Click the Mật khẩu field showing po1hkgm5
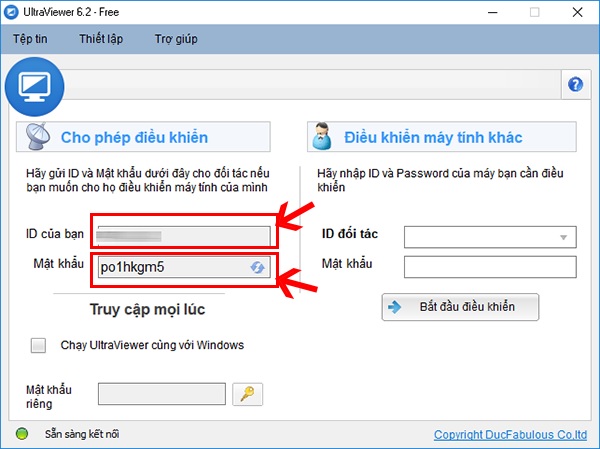 (184, 267)
